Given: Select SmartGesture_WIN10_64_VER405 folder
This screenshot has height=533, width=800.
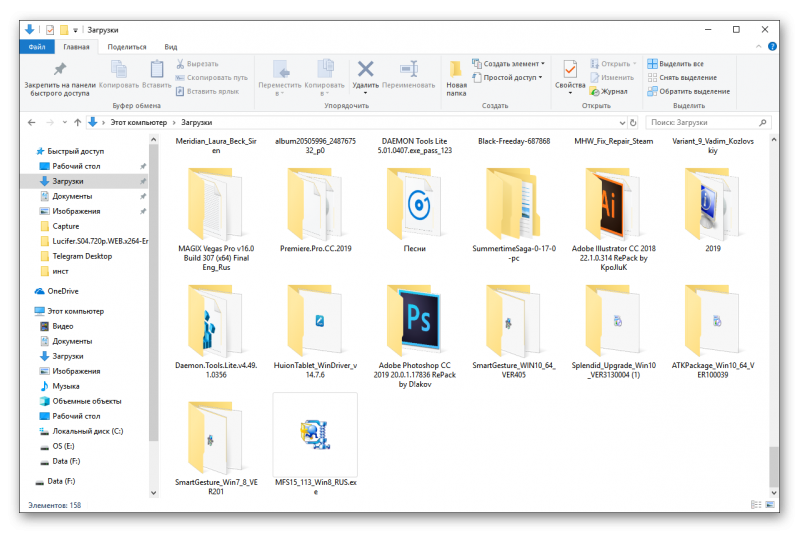Looking at the screenshot, I should pyautogui.click(x=514, y=332).
